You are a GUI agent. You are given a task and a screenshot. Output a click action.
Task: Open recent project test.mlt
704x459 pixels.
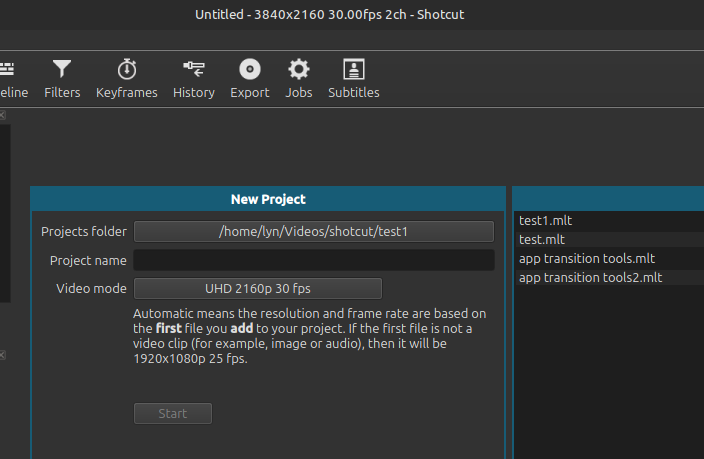(x=542, y=240)
